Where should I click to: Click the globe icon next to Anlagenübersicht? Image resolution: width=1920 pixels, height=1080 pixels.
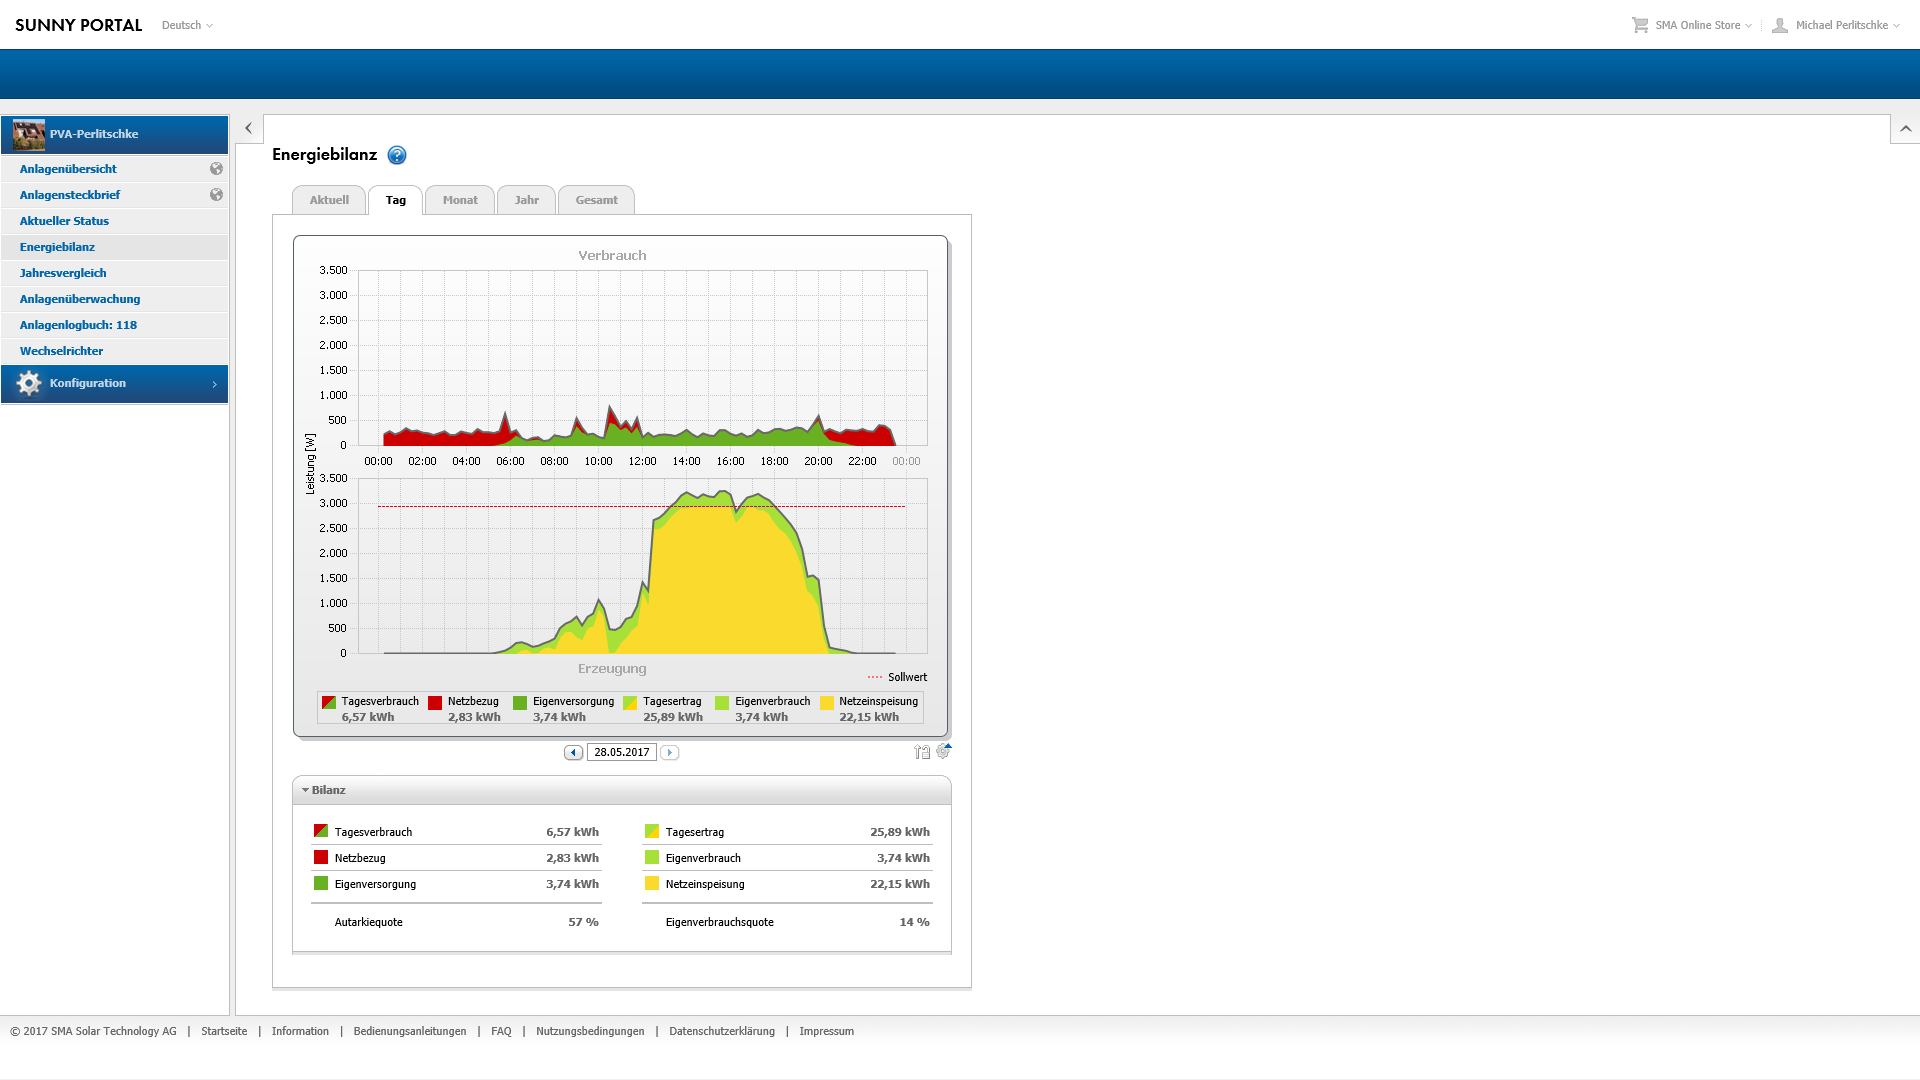[216, 169]
